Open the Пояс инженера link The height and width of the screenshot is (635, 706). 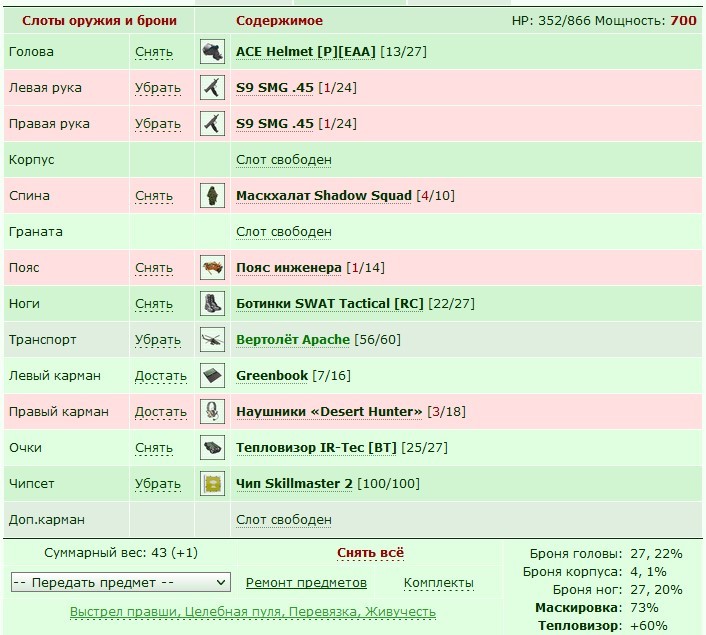(289, 268)
